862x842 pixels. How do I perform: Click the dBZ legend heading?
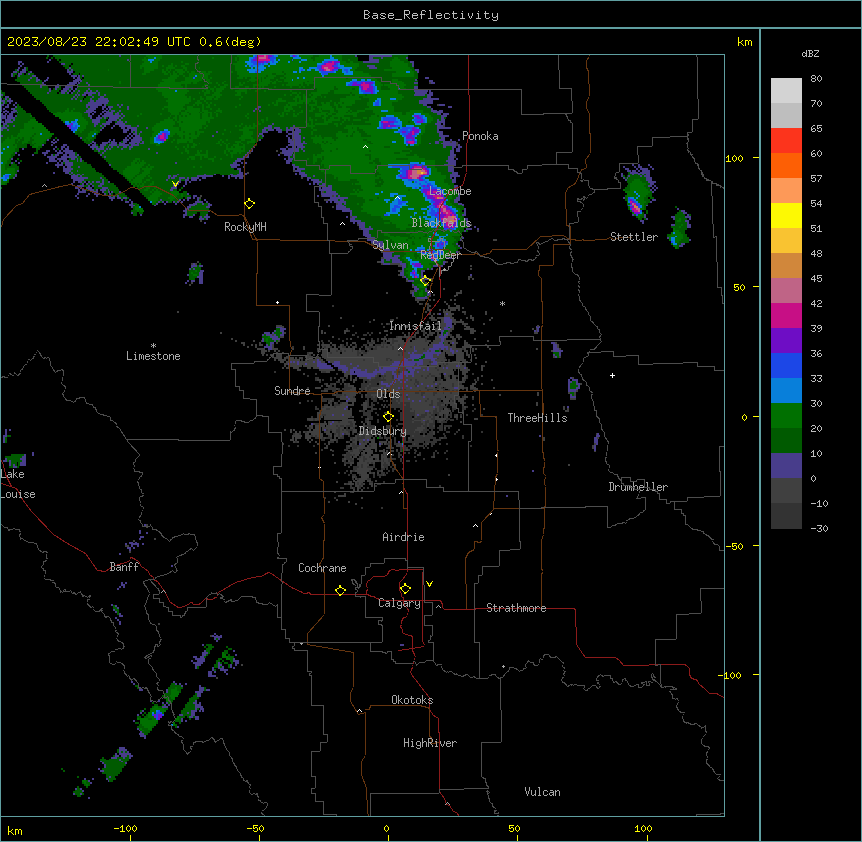coord(810,54)
